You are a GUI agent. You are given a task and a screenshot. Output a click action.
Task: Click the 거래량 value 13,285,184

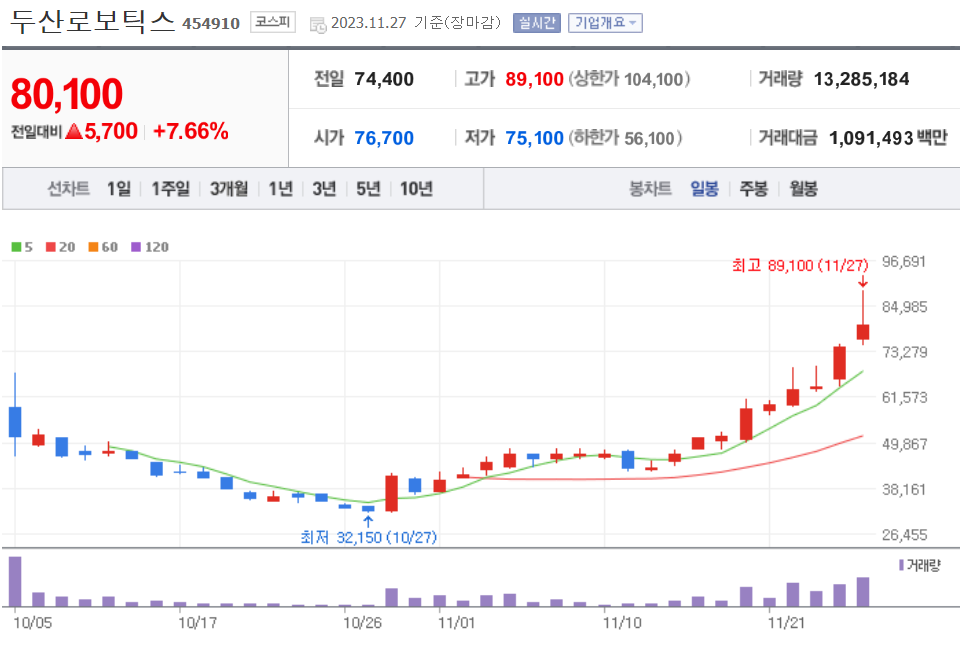click(x=861, y=79)
